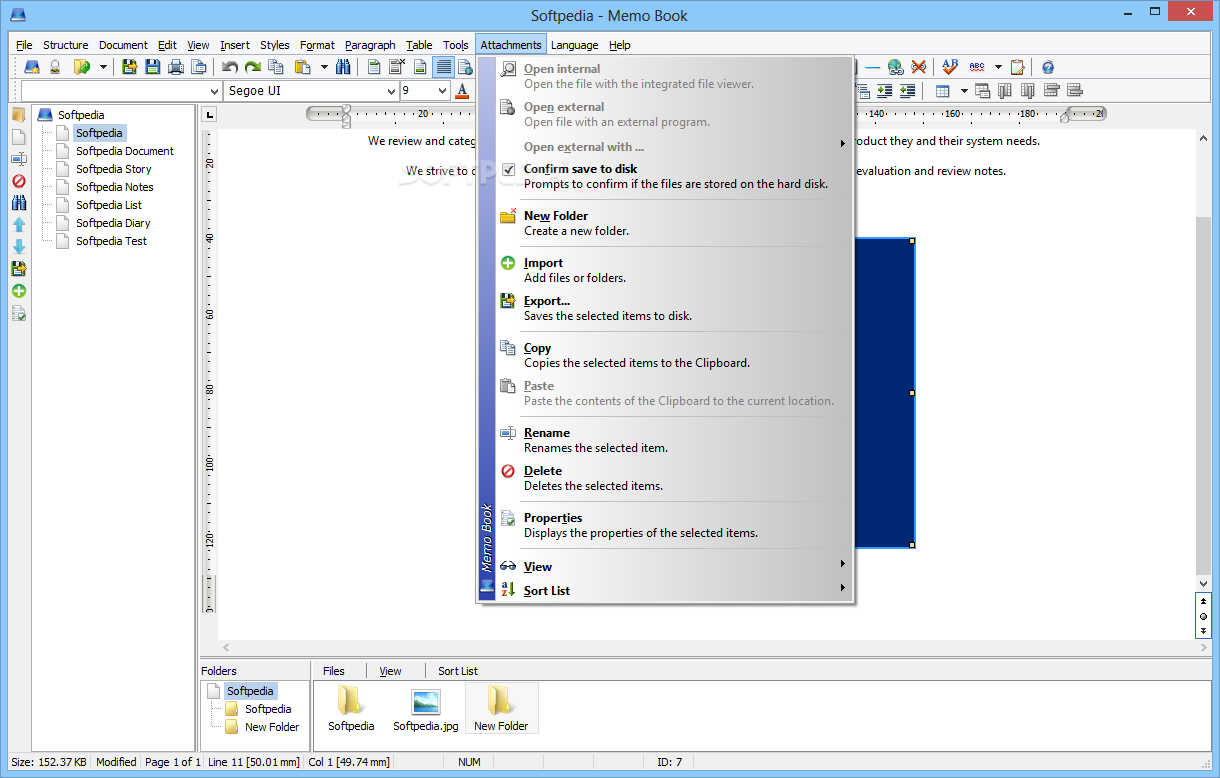Click the Files button in attachments pane
1220x778 pixels.
coord(334,671)
